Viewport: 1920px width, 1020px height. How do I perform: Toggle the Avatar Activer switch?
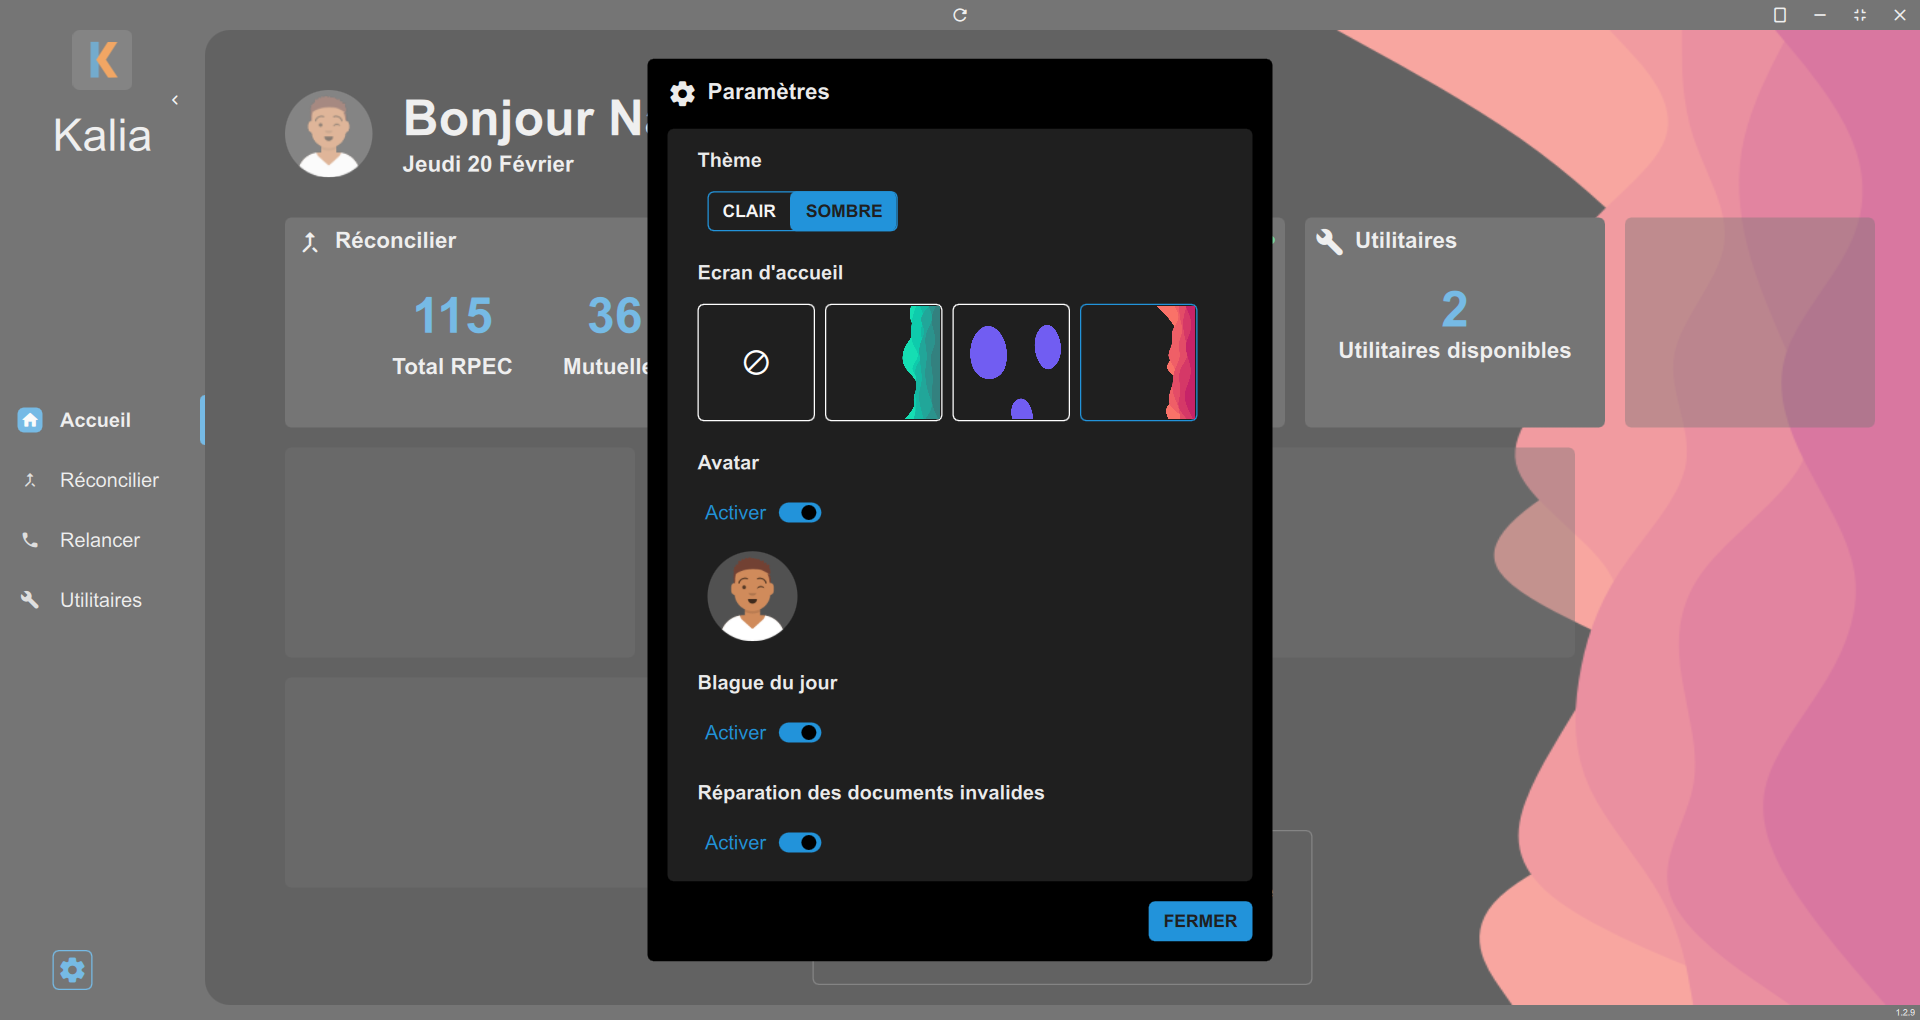tap(800, 513)
